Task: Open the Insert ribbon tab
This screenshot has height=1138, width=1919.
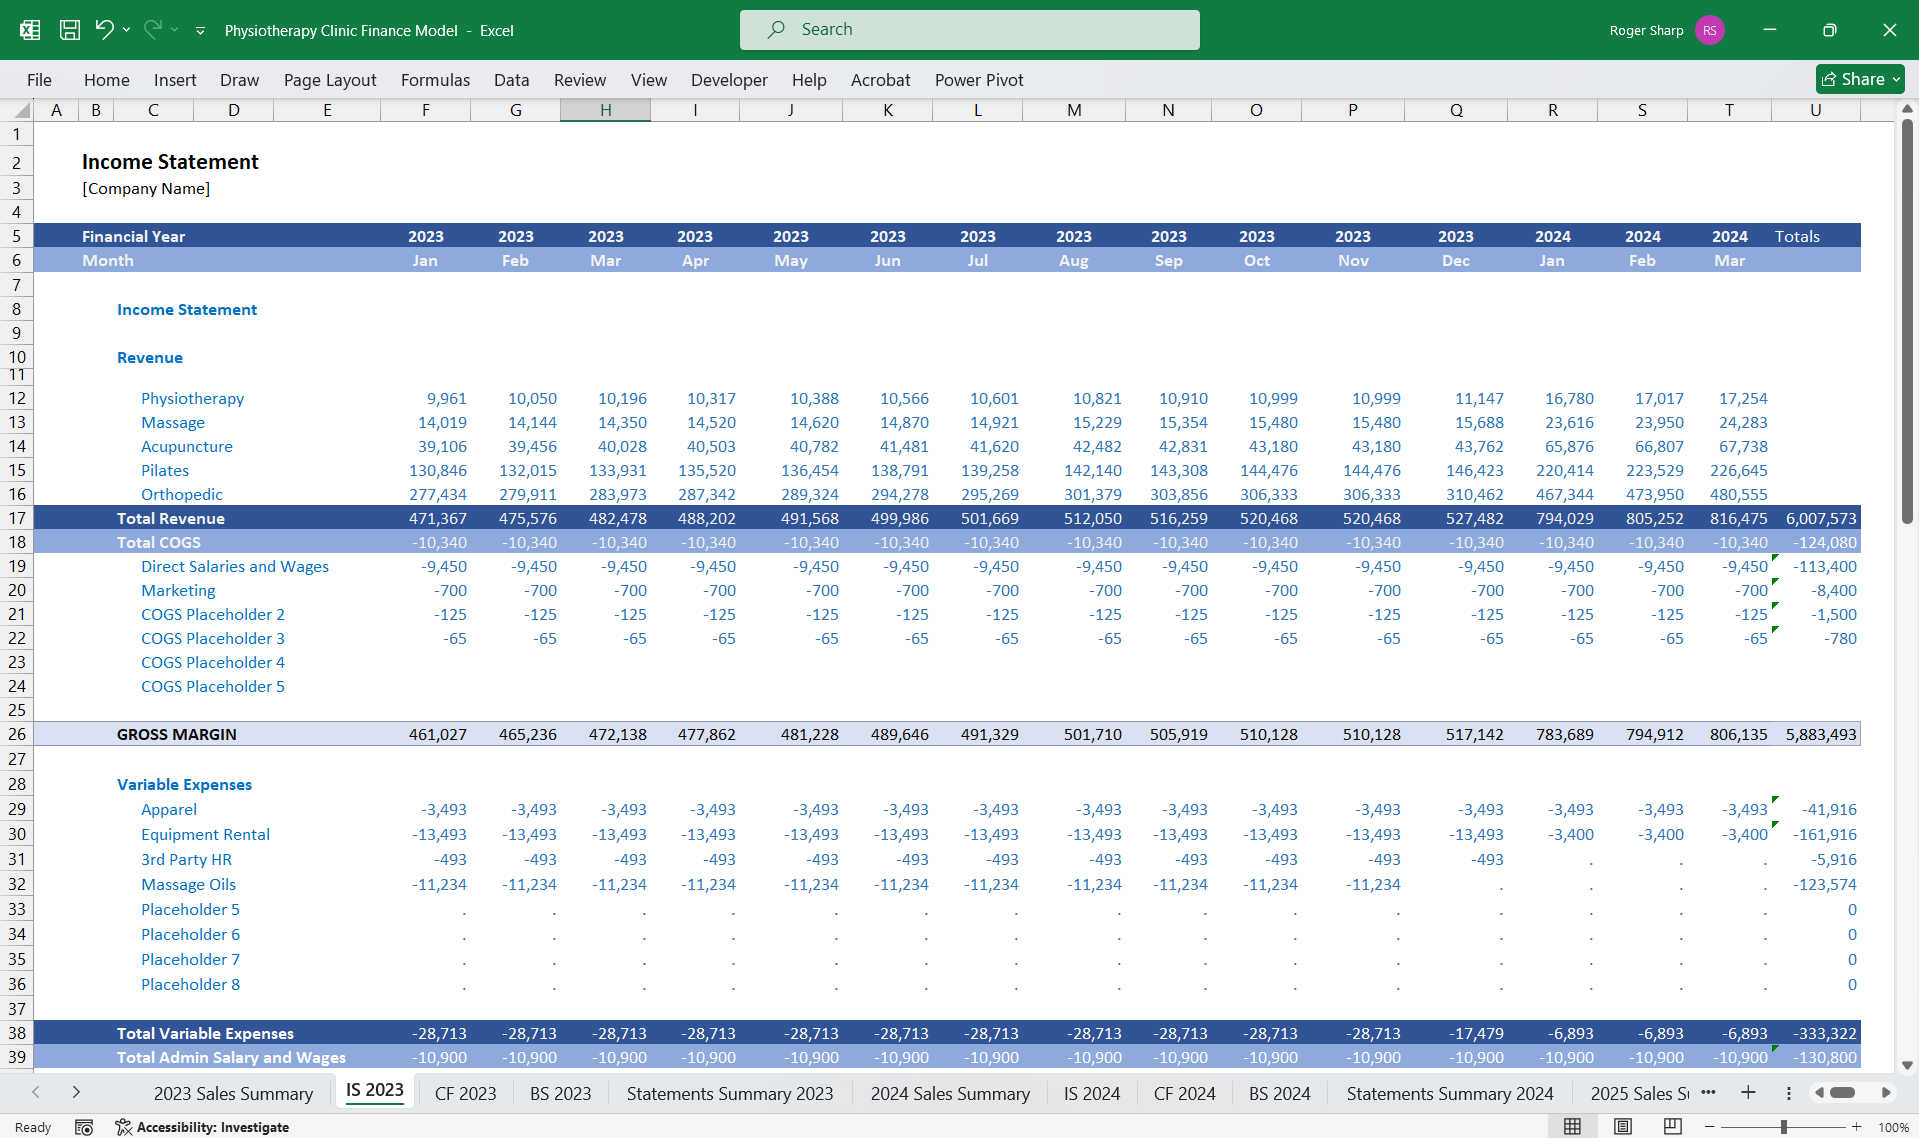Action: coord(175,80)
